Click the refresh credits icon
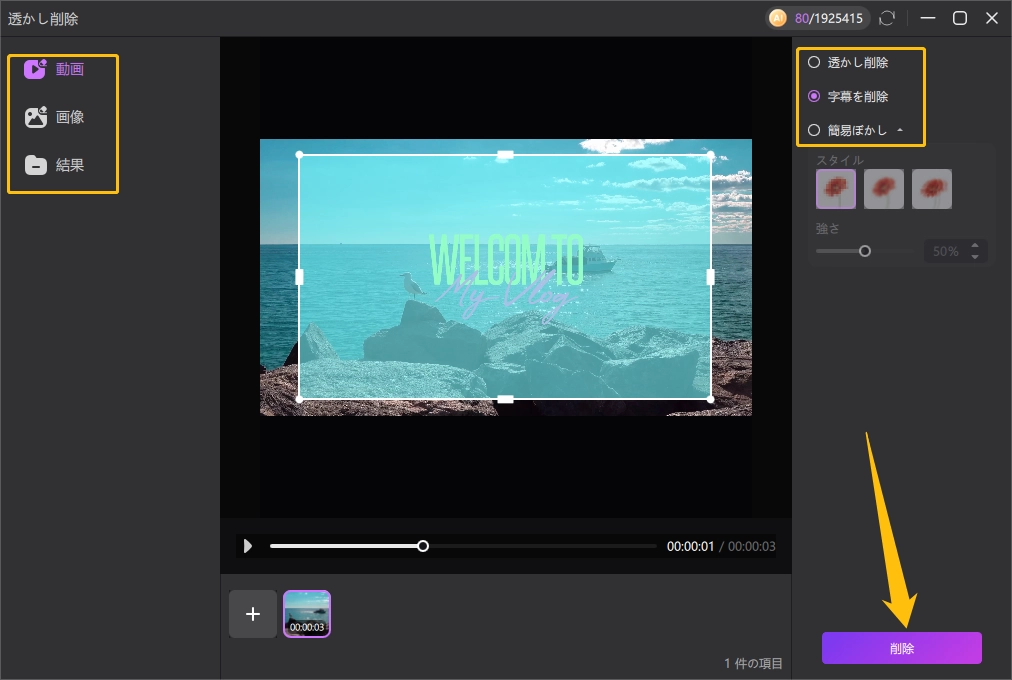The image size is (1012, 680). coord(887,18)
